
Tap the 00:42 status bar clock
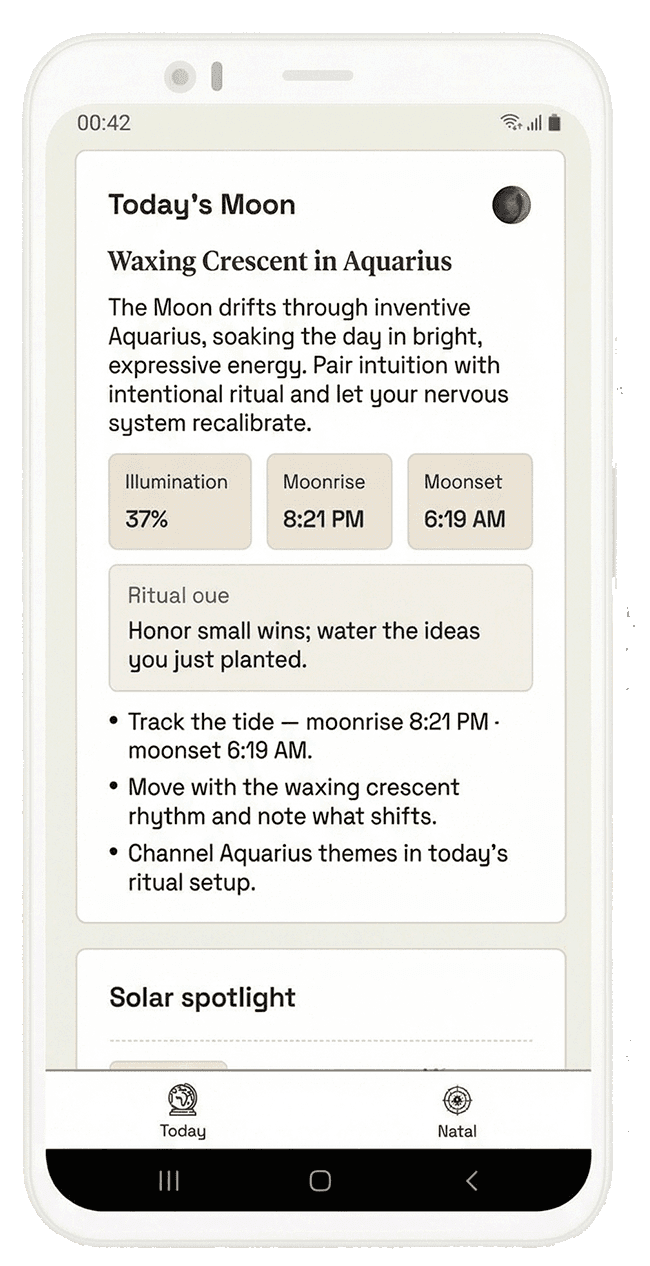(104, 123)
